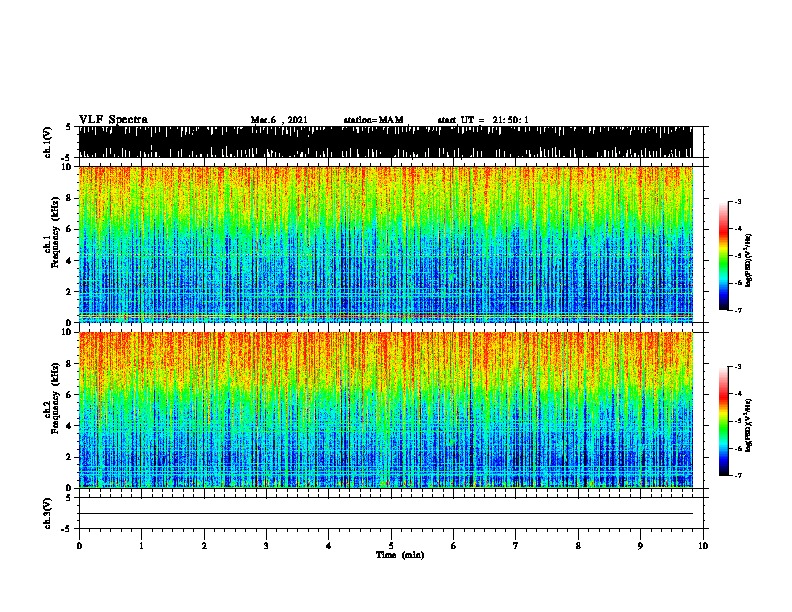Click the ch.2 spectrogram color scale bar

click(723, 421)
